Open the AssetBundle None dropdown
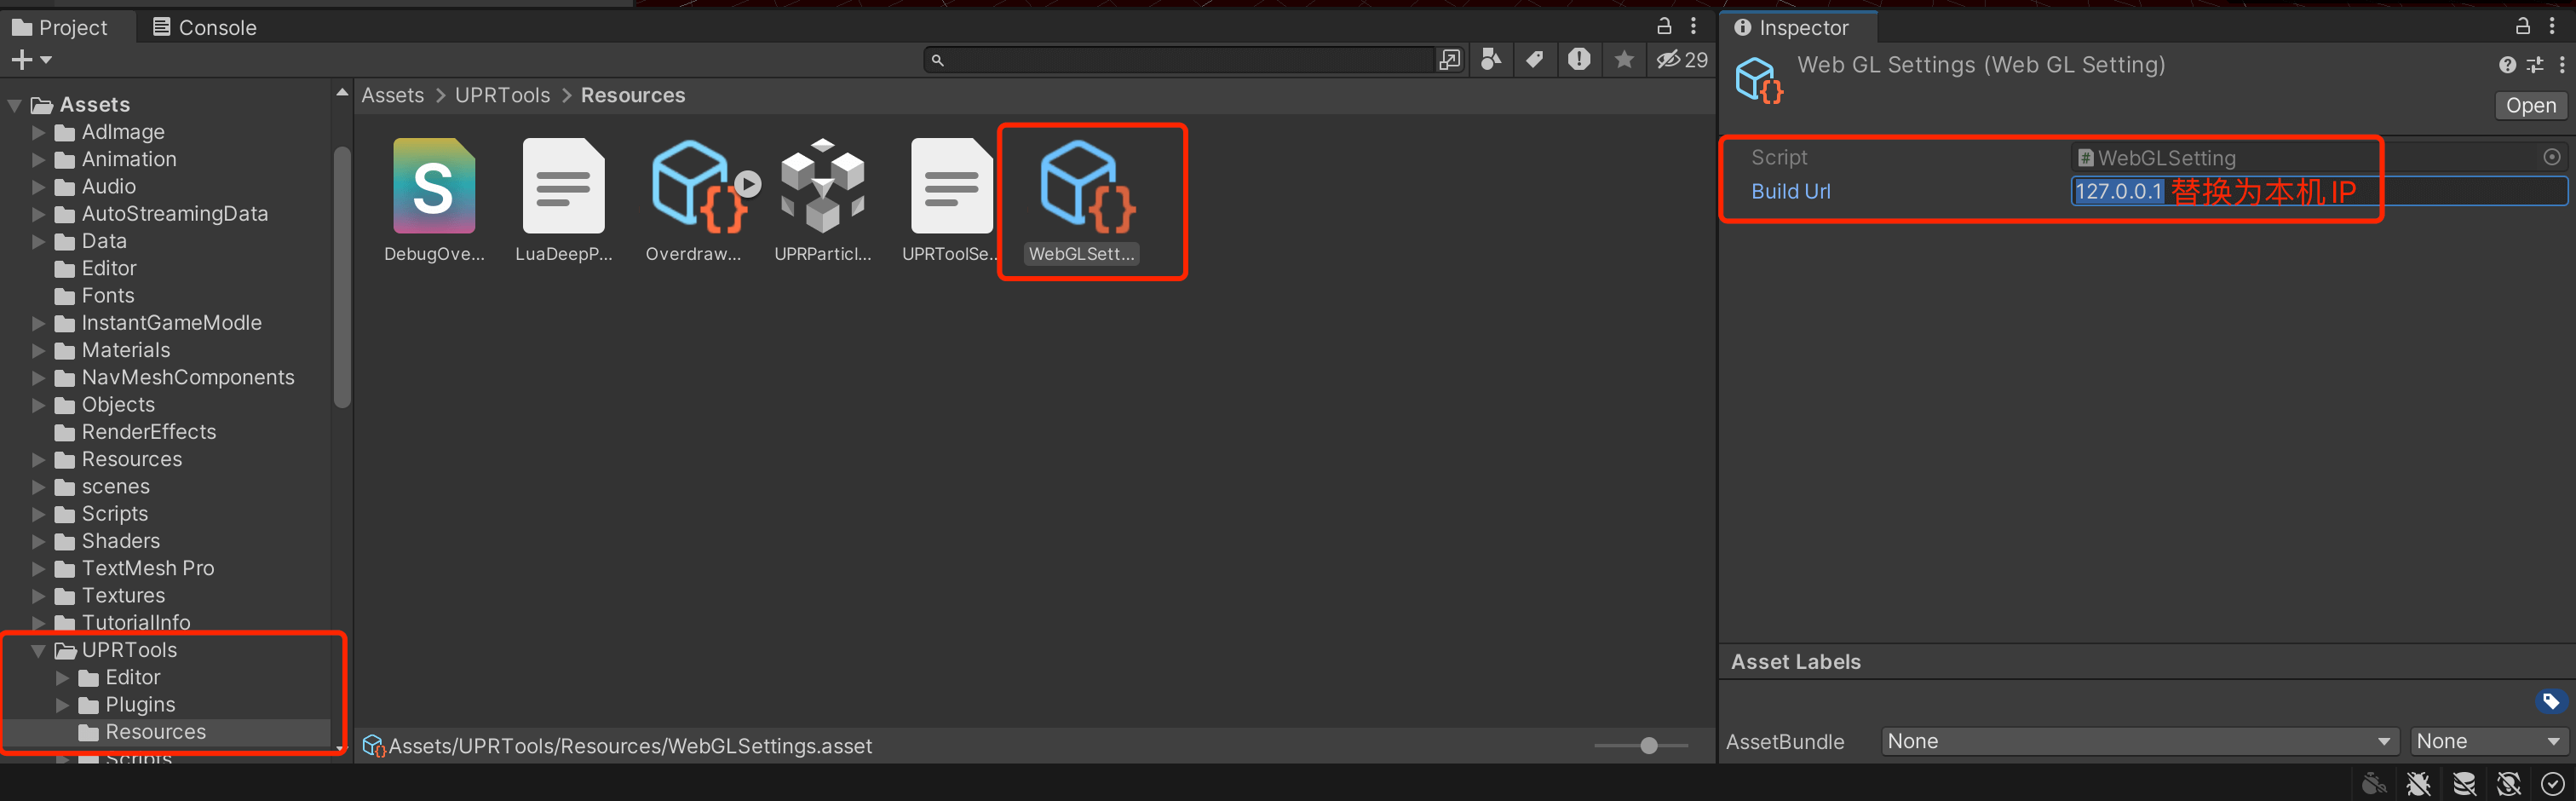 (x=2138, y=742)
